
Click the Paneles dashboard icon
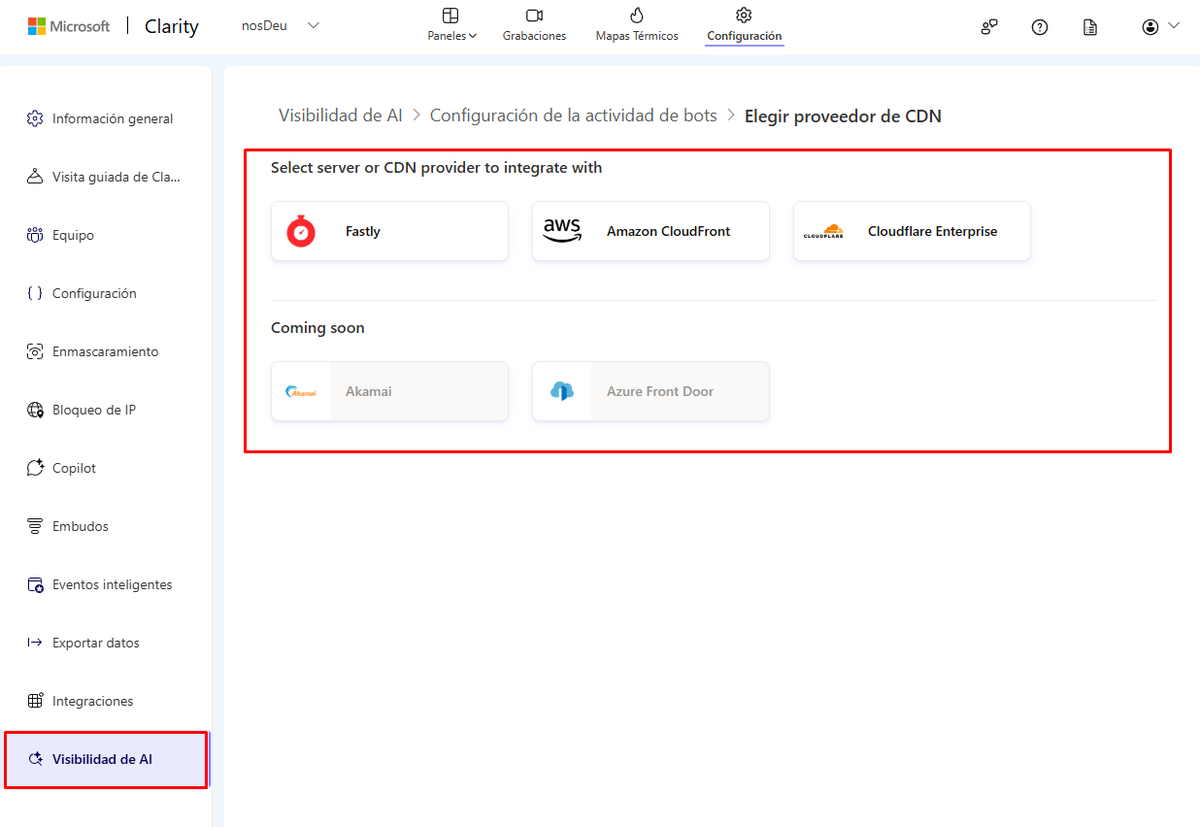[x=451, y=15]
